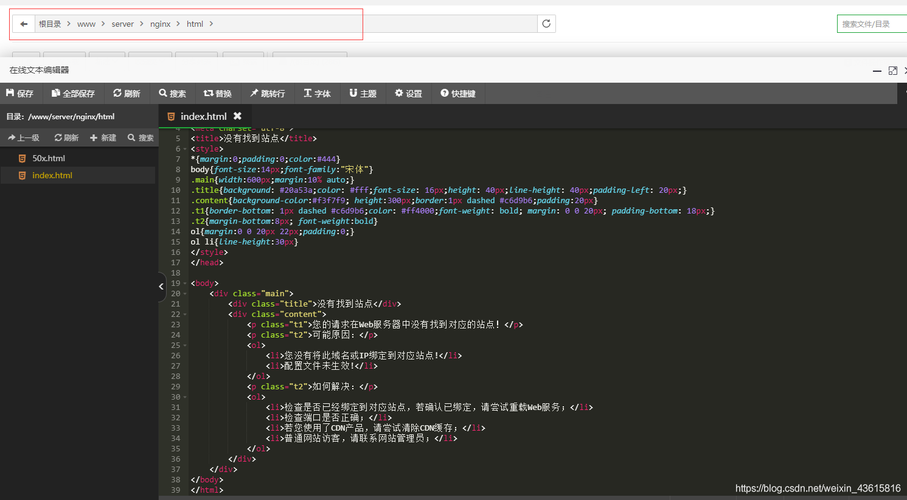Viewport: 907px width, 500px height.
Task: Collapse the sidebar with the arrow handle
Action: coord(161,286)
